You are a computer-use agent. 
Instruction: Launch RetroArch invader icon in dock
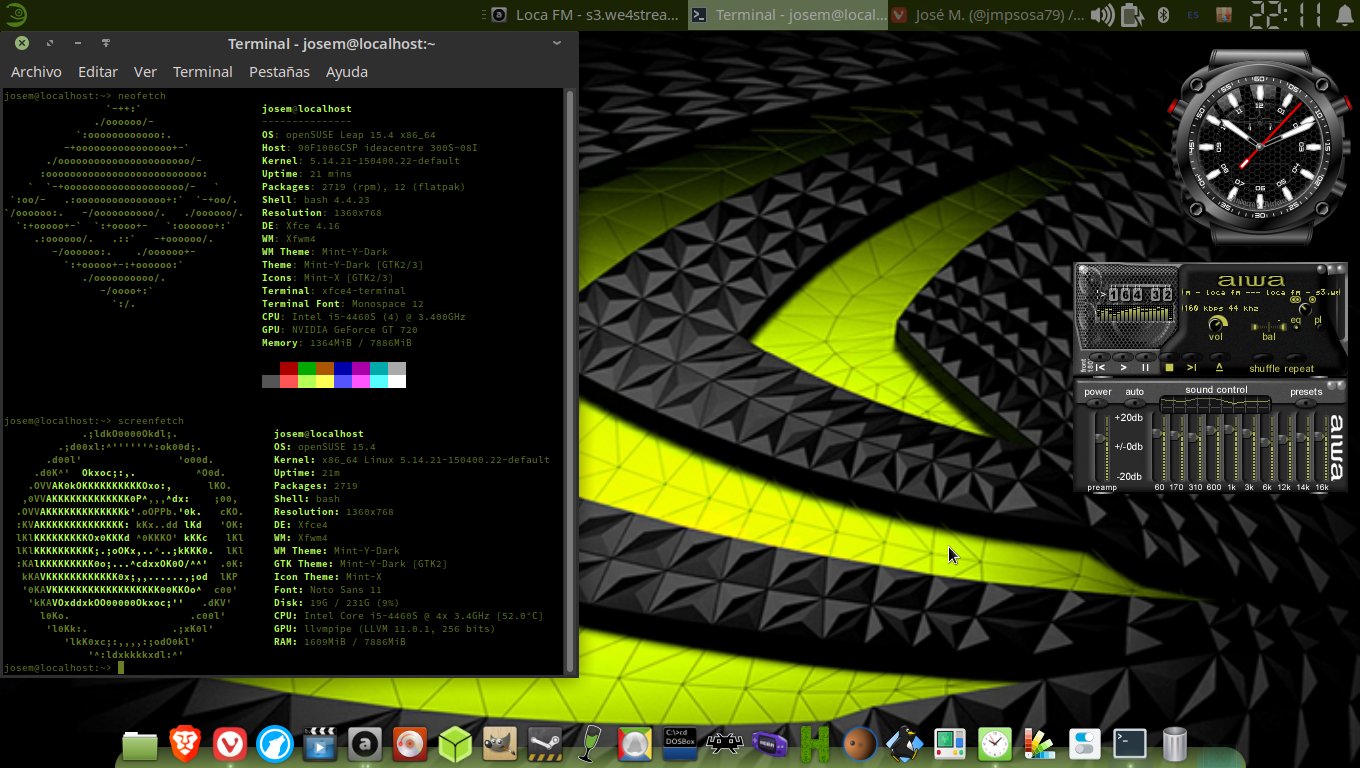click(x=725, y=744)
